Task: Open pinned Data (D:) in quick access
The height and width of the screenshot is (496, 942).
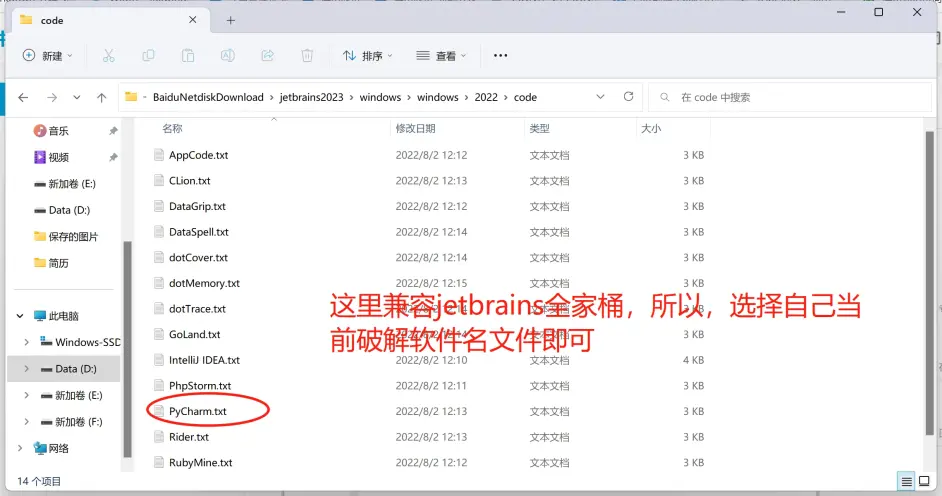Action: click(62, 210)
